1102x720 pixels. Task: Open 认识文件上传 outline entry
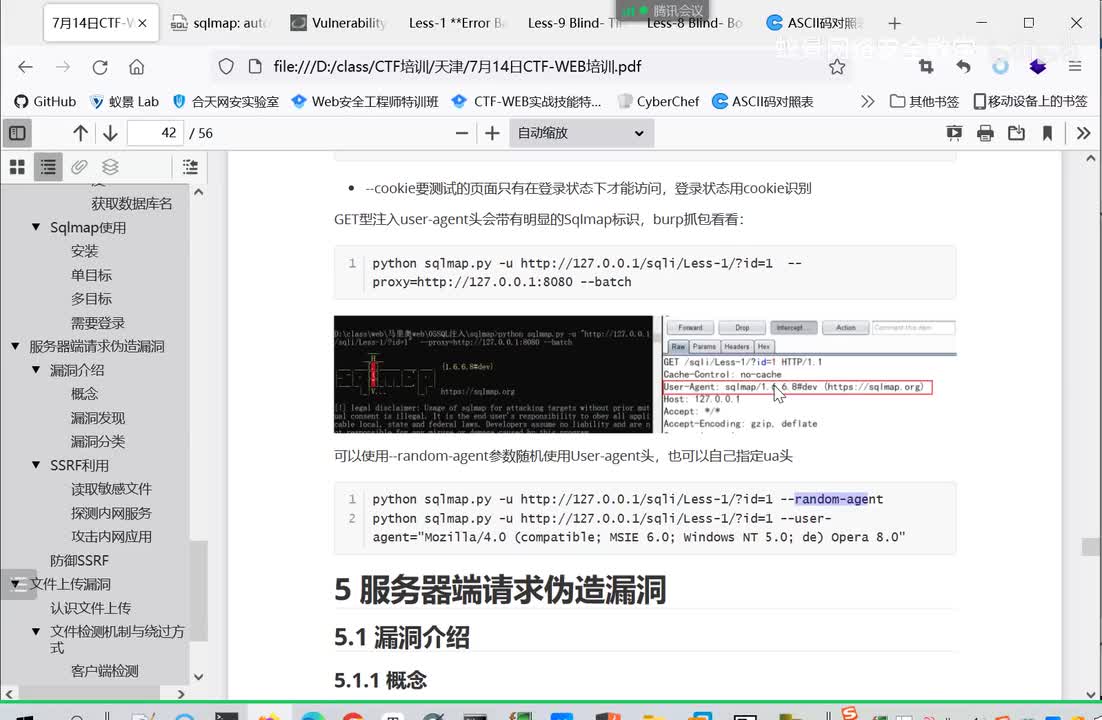91,608
